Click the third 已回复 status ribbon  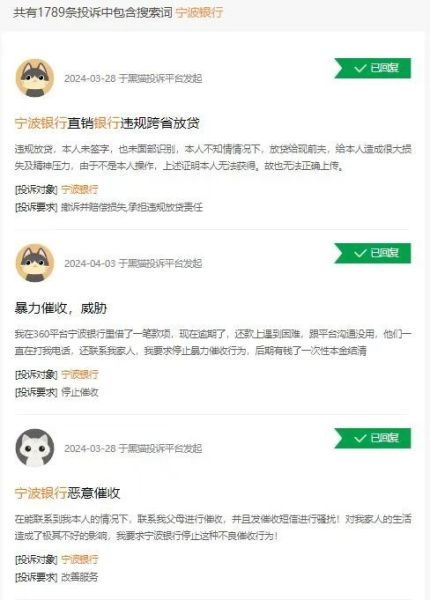tap(373, 438)
